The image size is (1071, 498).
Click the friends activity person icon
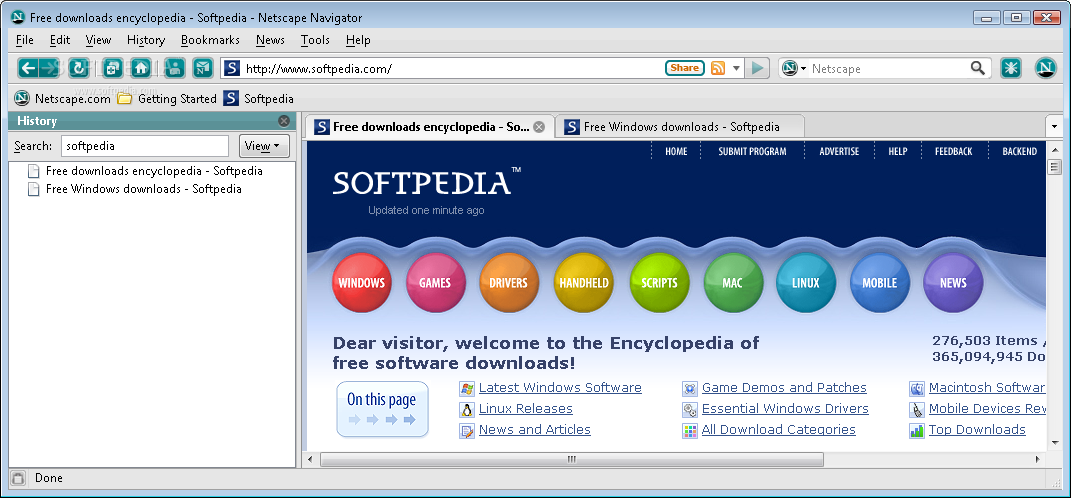click(175, 68)
